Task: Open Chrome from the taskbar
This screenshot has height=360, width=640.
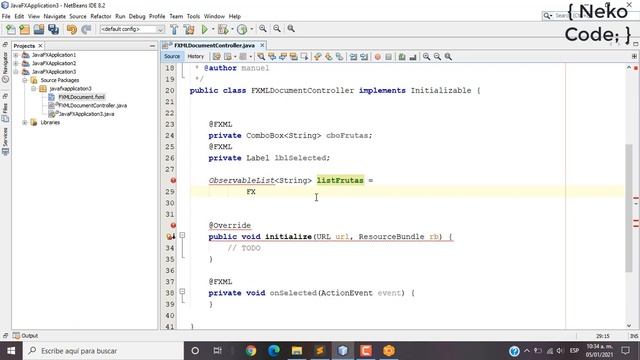Action: pyautogui.click(x=251, y=351)
